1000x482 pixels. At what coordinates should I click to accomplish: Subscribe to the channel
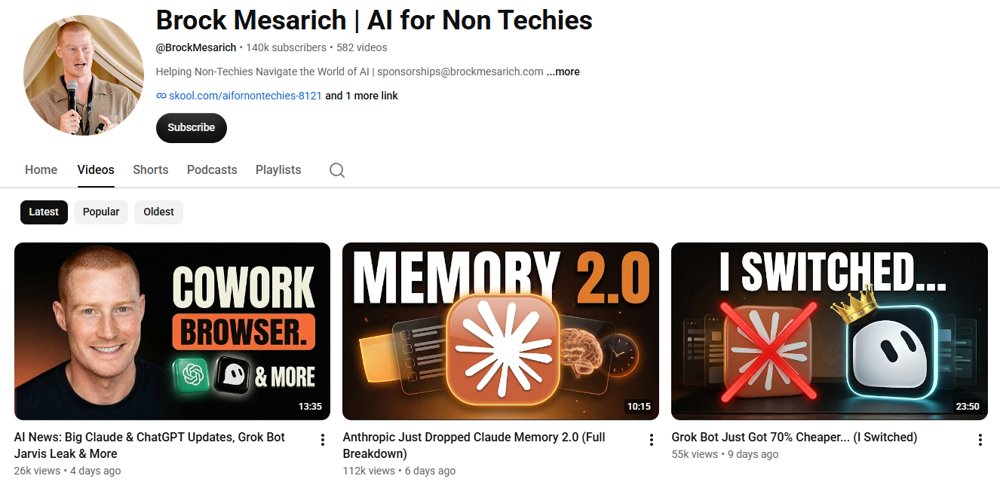pos(191,128)
